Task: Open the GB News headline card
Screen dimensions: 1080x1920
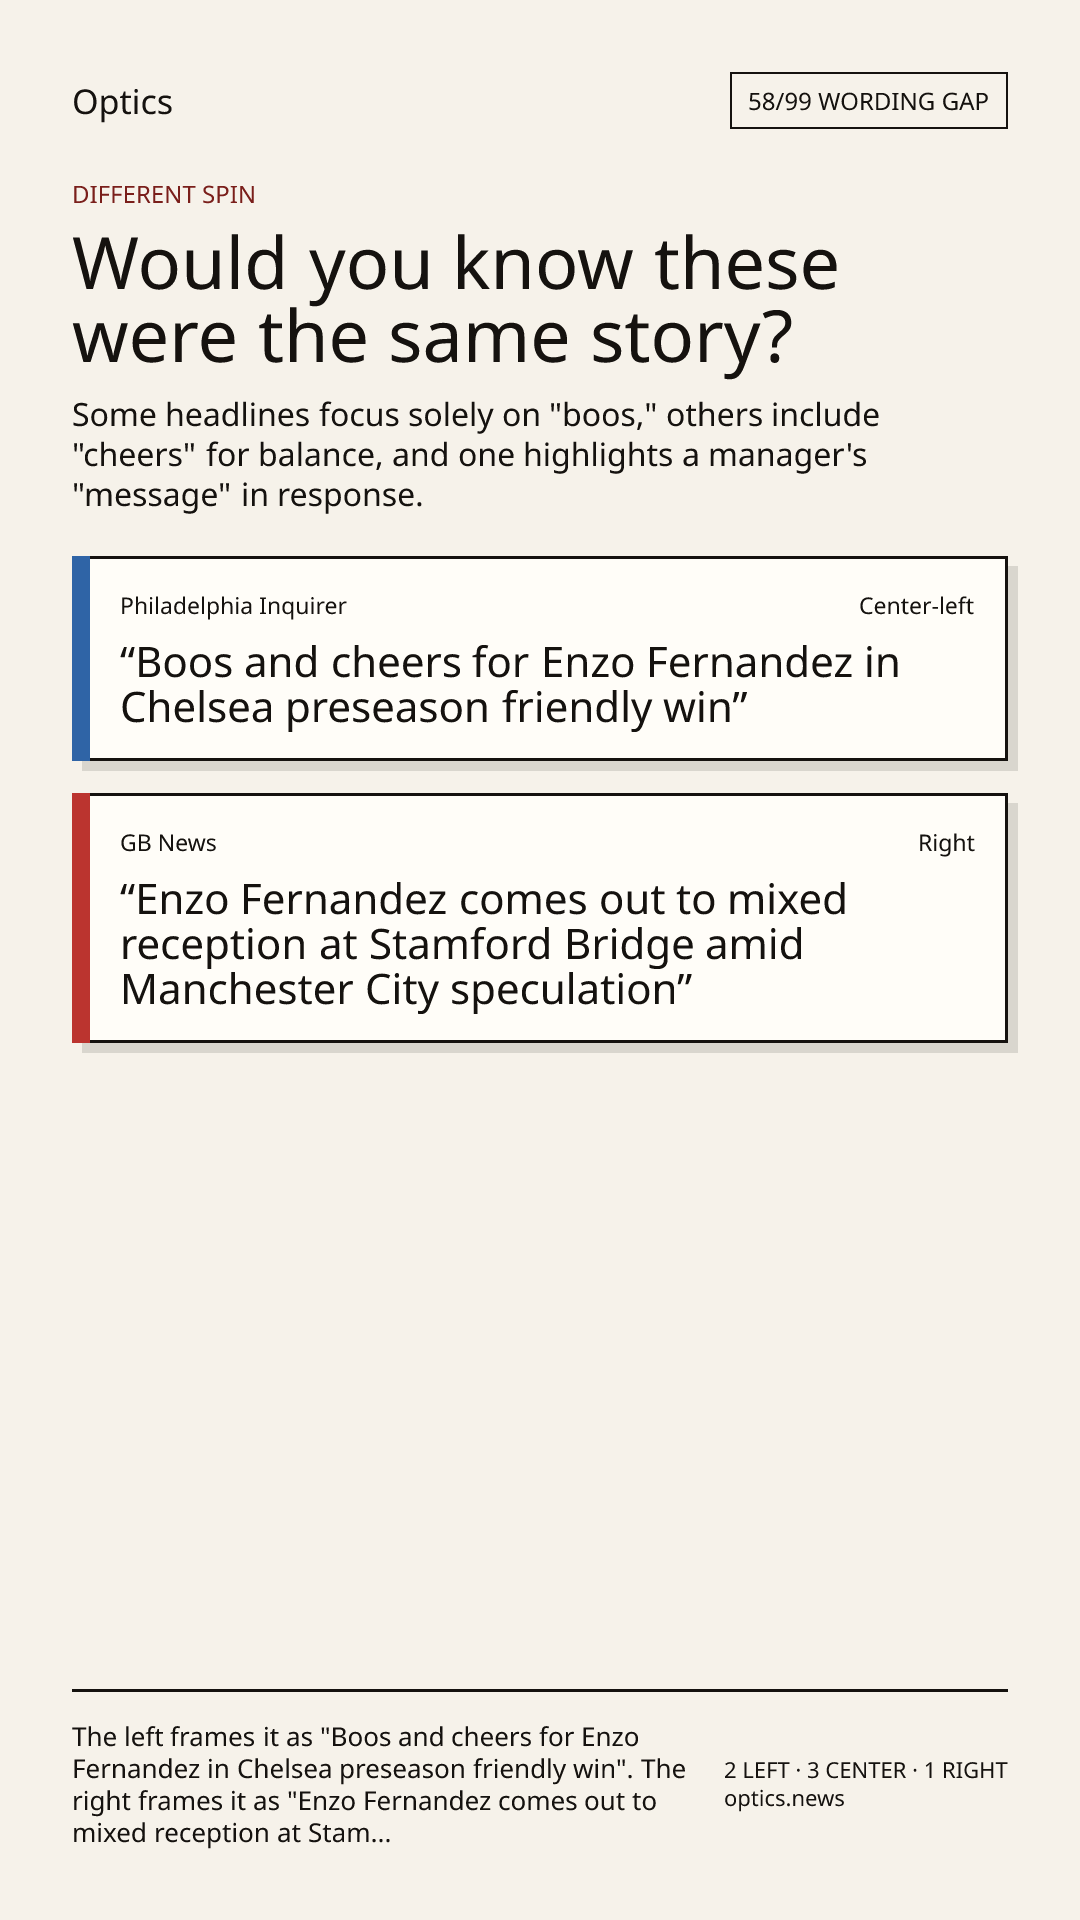Action: [540, 918]
